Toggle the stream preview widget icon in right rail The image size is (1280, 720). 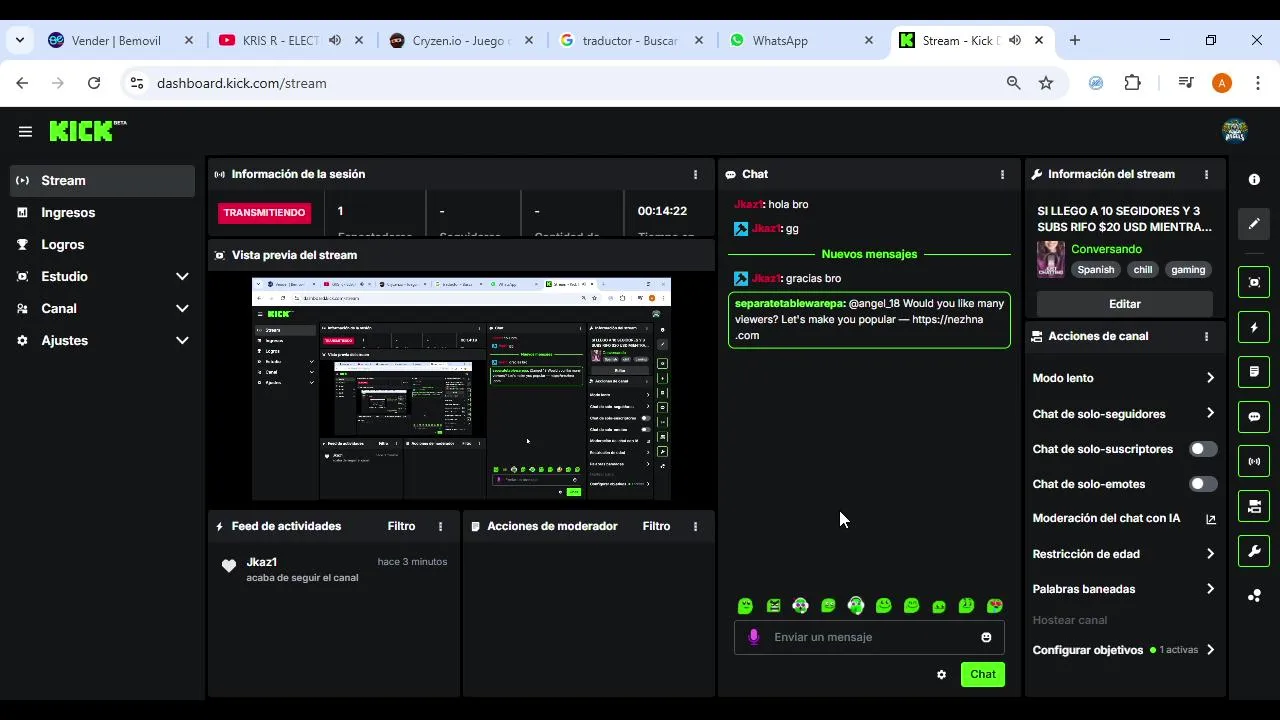click(1254, 283)
